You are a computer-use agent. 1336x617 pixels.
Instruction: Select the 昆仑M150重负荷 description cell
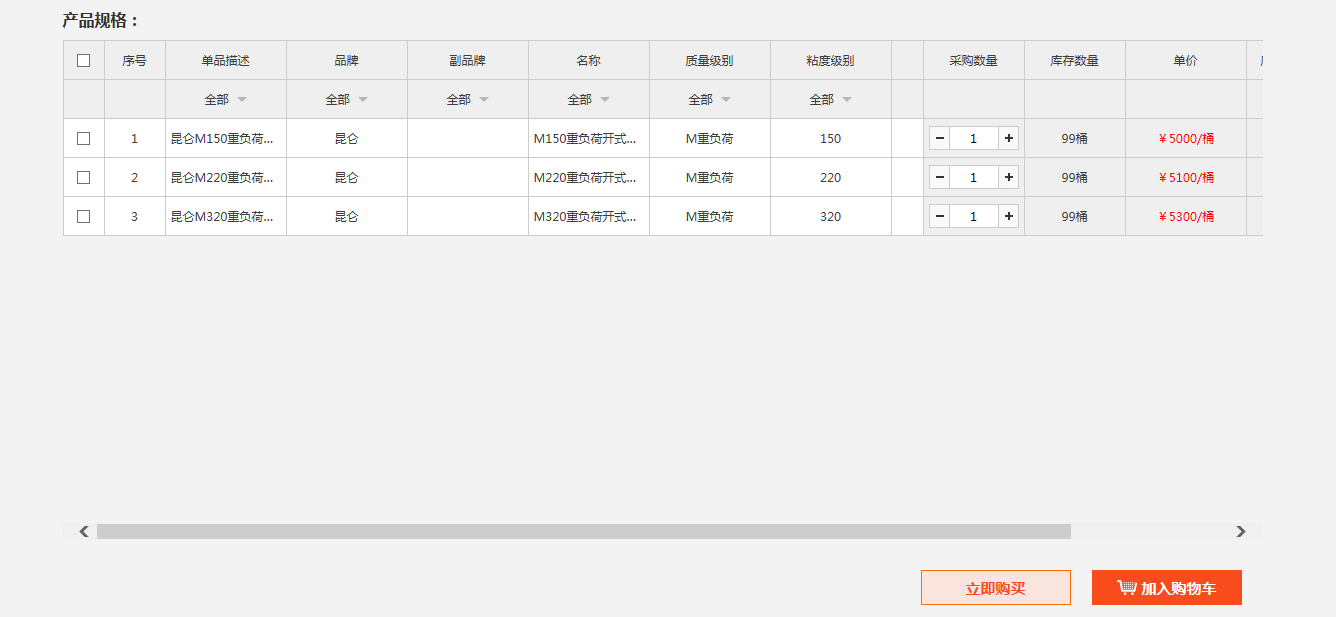click(x=226, y=138)
